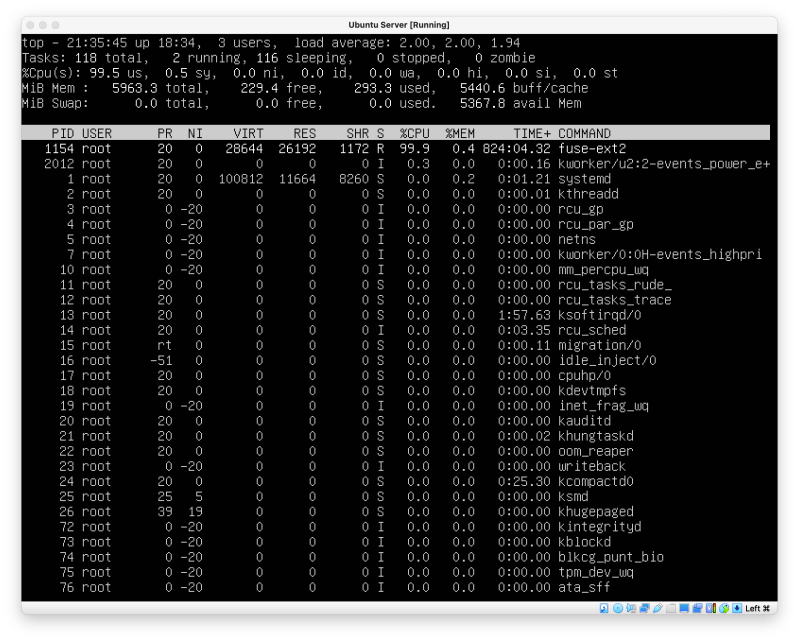Select the mm_percpu_wq command
Screen dimensions: 799x641
[x=603, y=270]
